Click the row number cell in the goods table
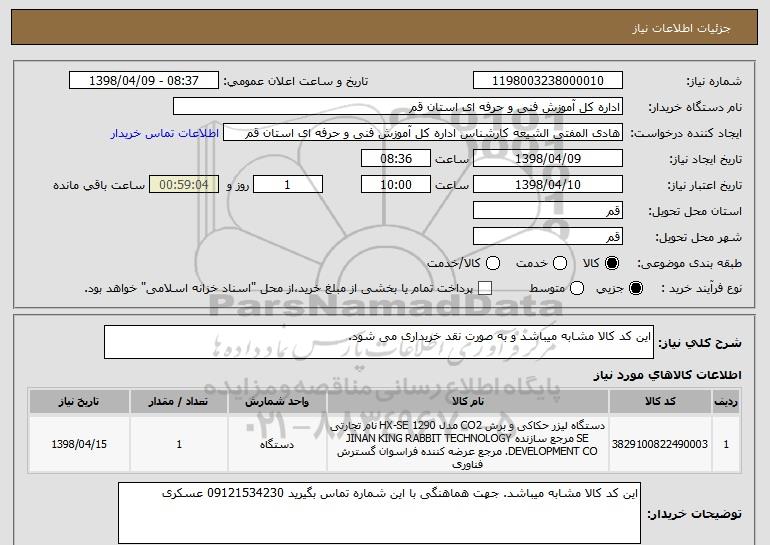This screenshot has width=770, height=545. click(726, 444)
